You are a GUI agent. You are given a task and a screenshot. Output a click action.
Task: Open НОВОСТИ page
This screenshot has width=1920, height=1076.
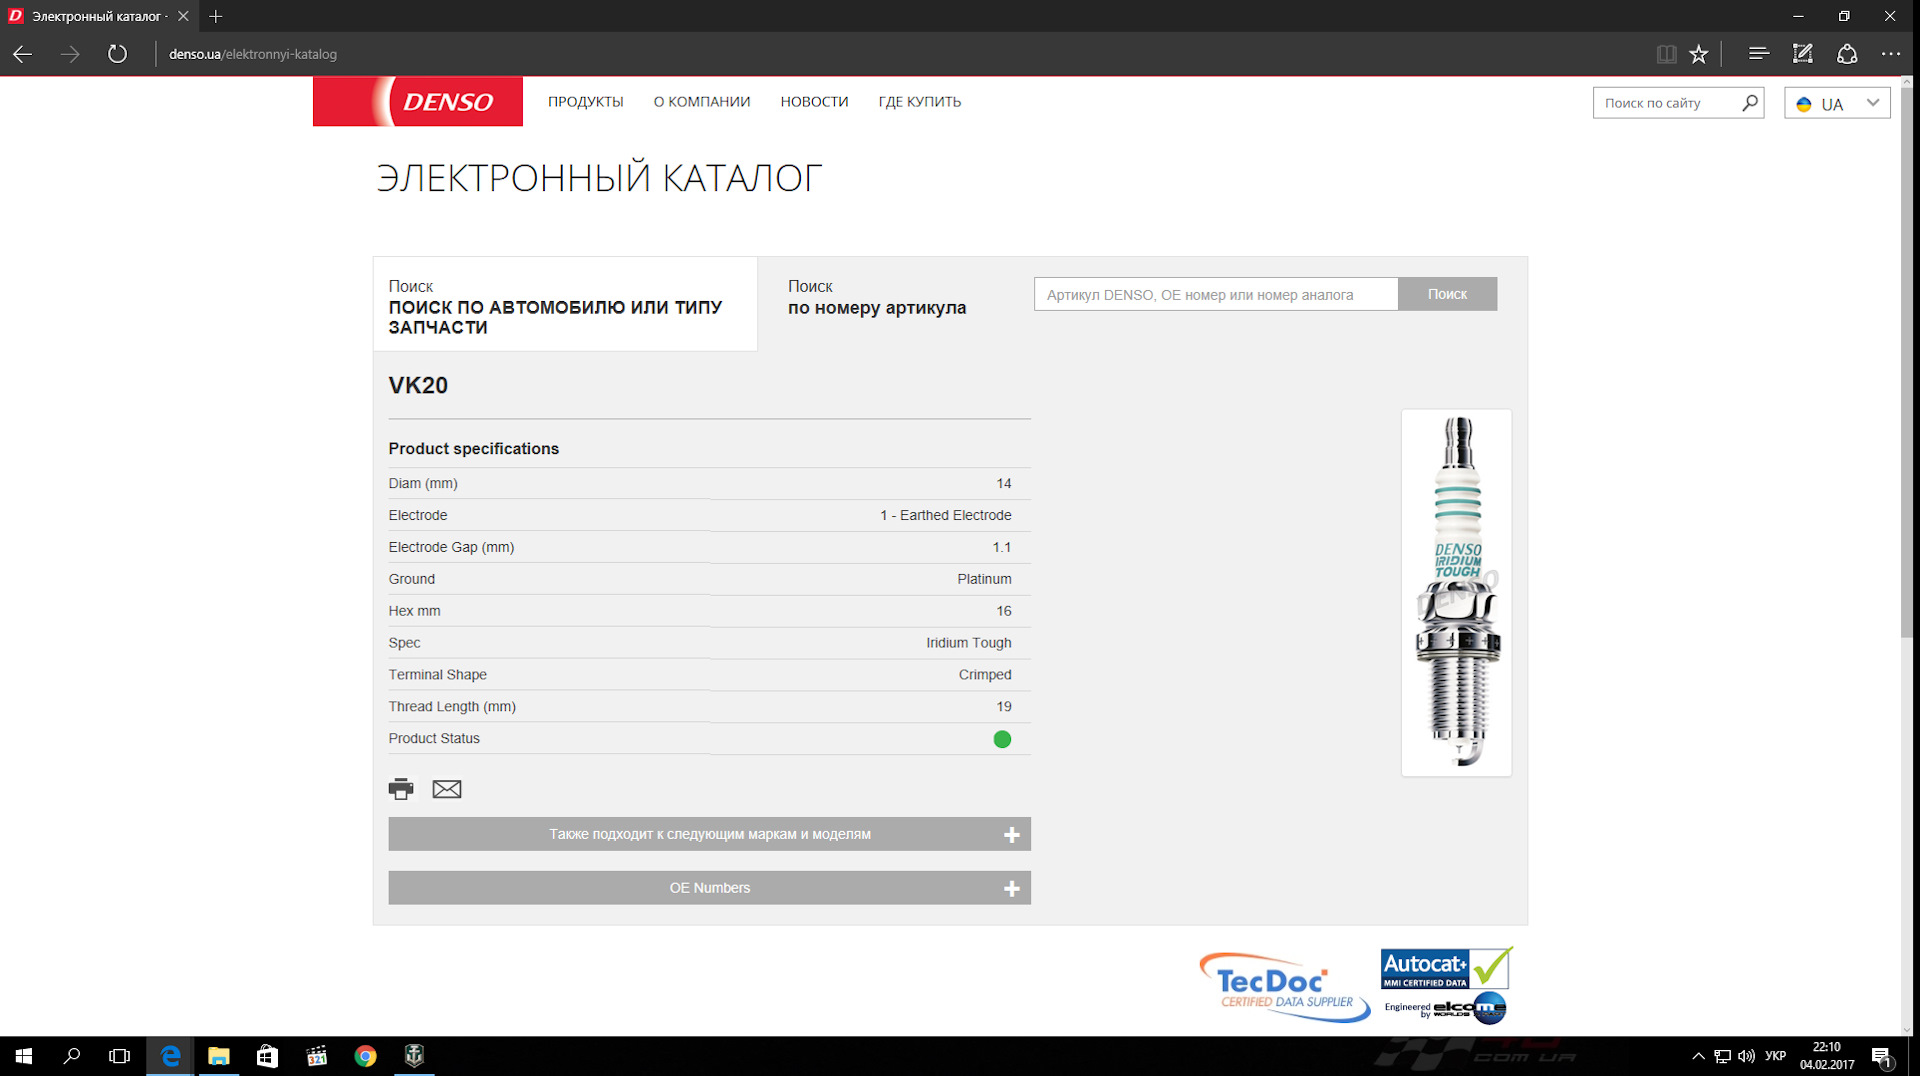(814, 102)
